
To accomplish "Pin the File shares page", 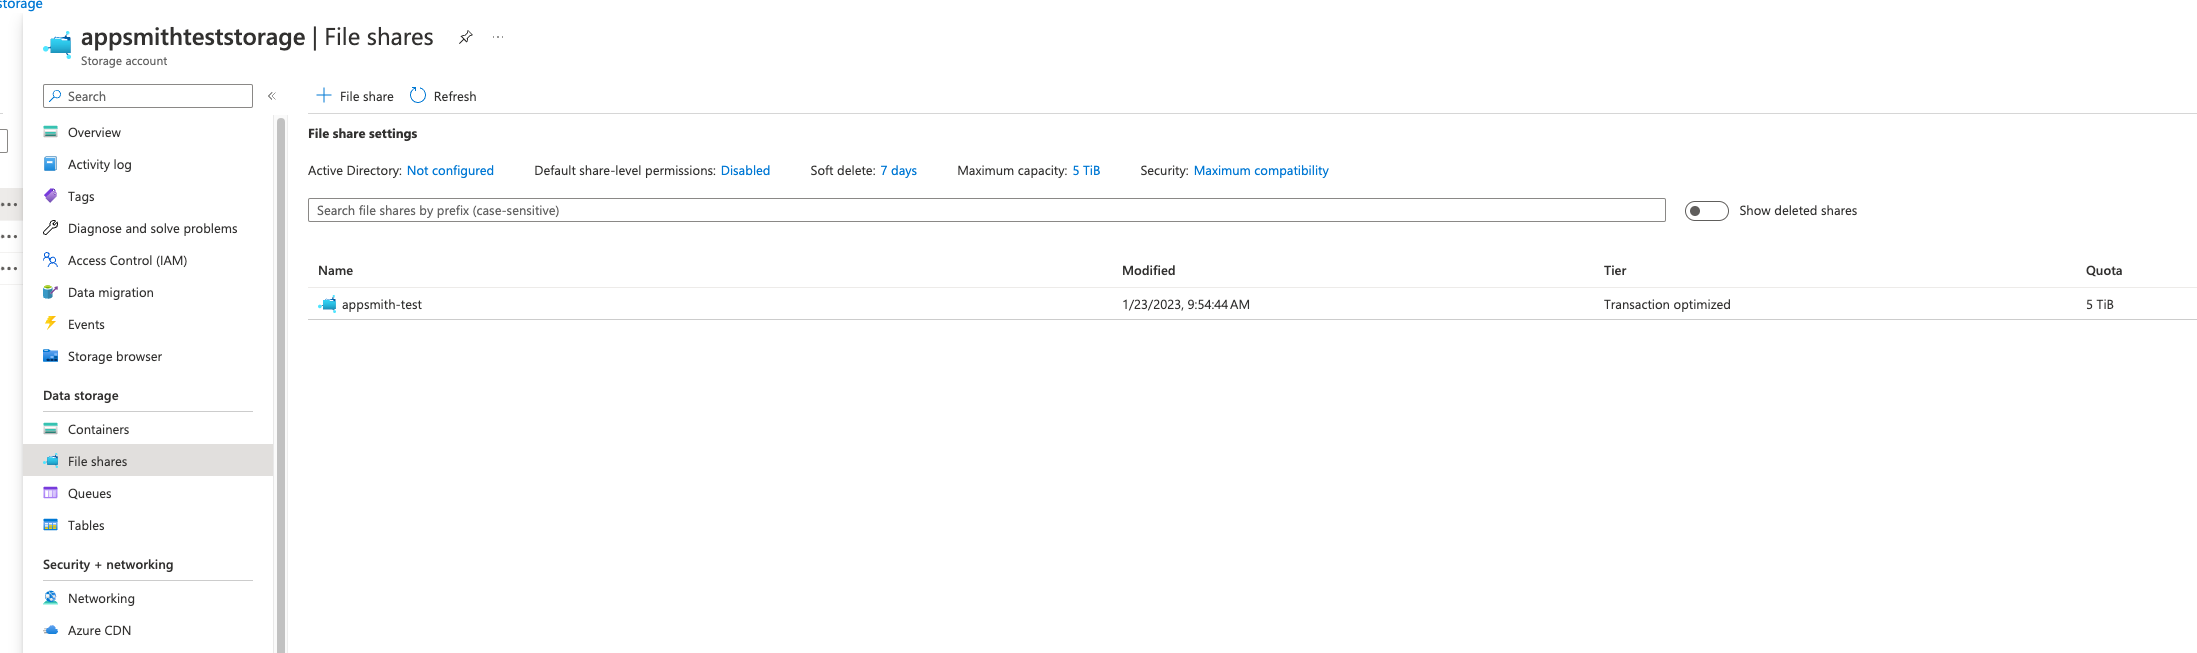I will click(465, 37).
